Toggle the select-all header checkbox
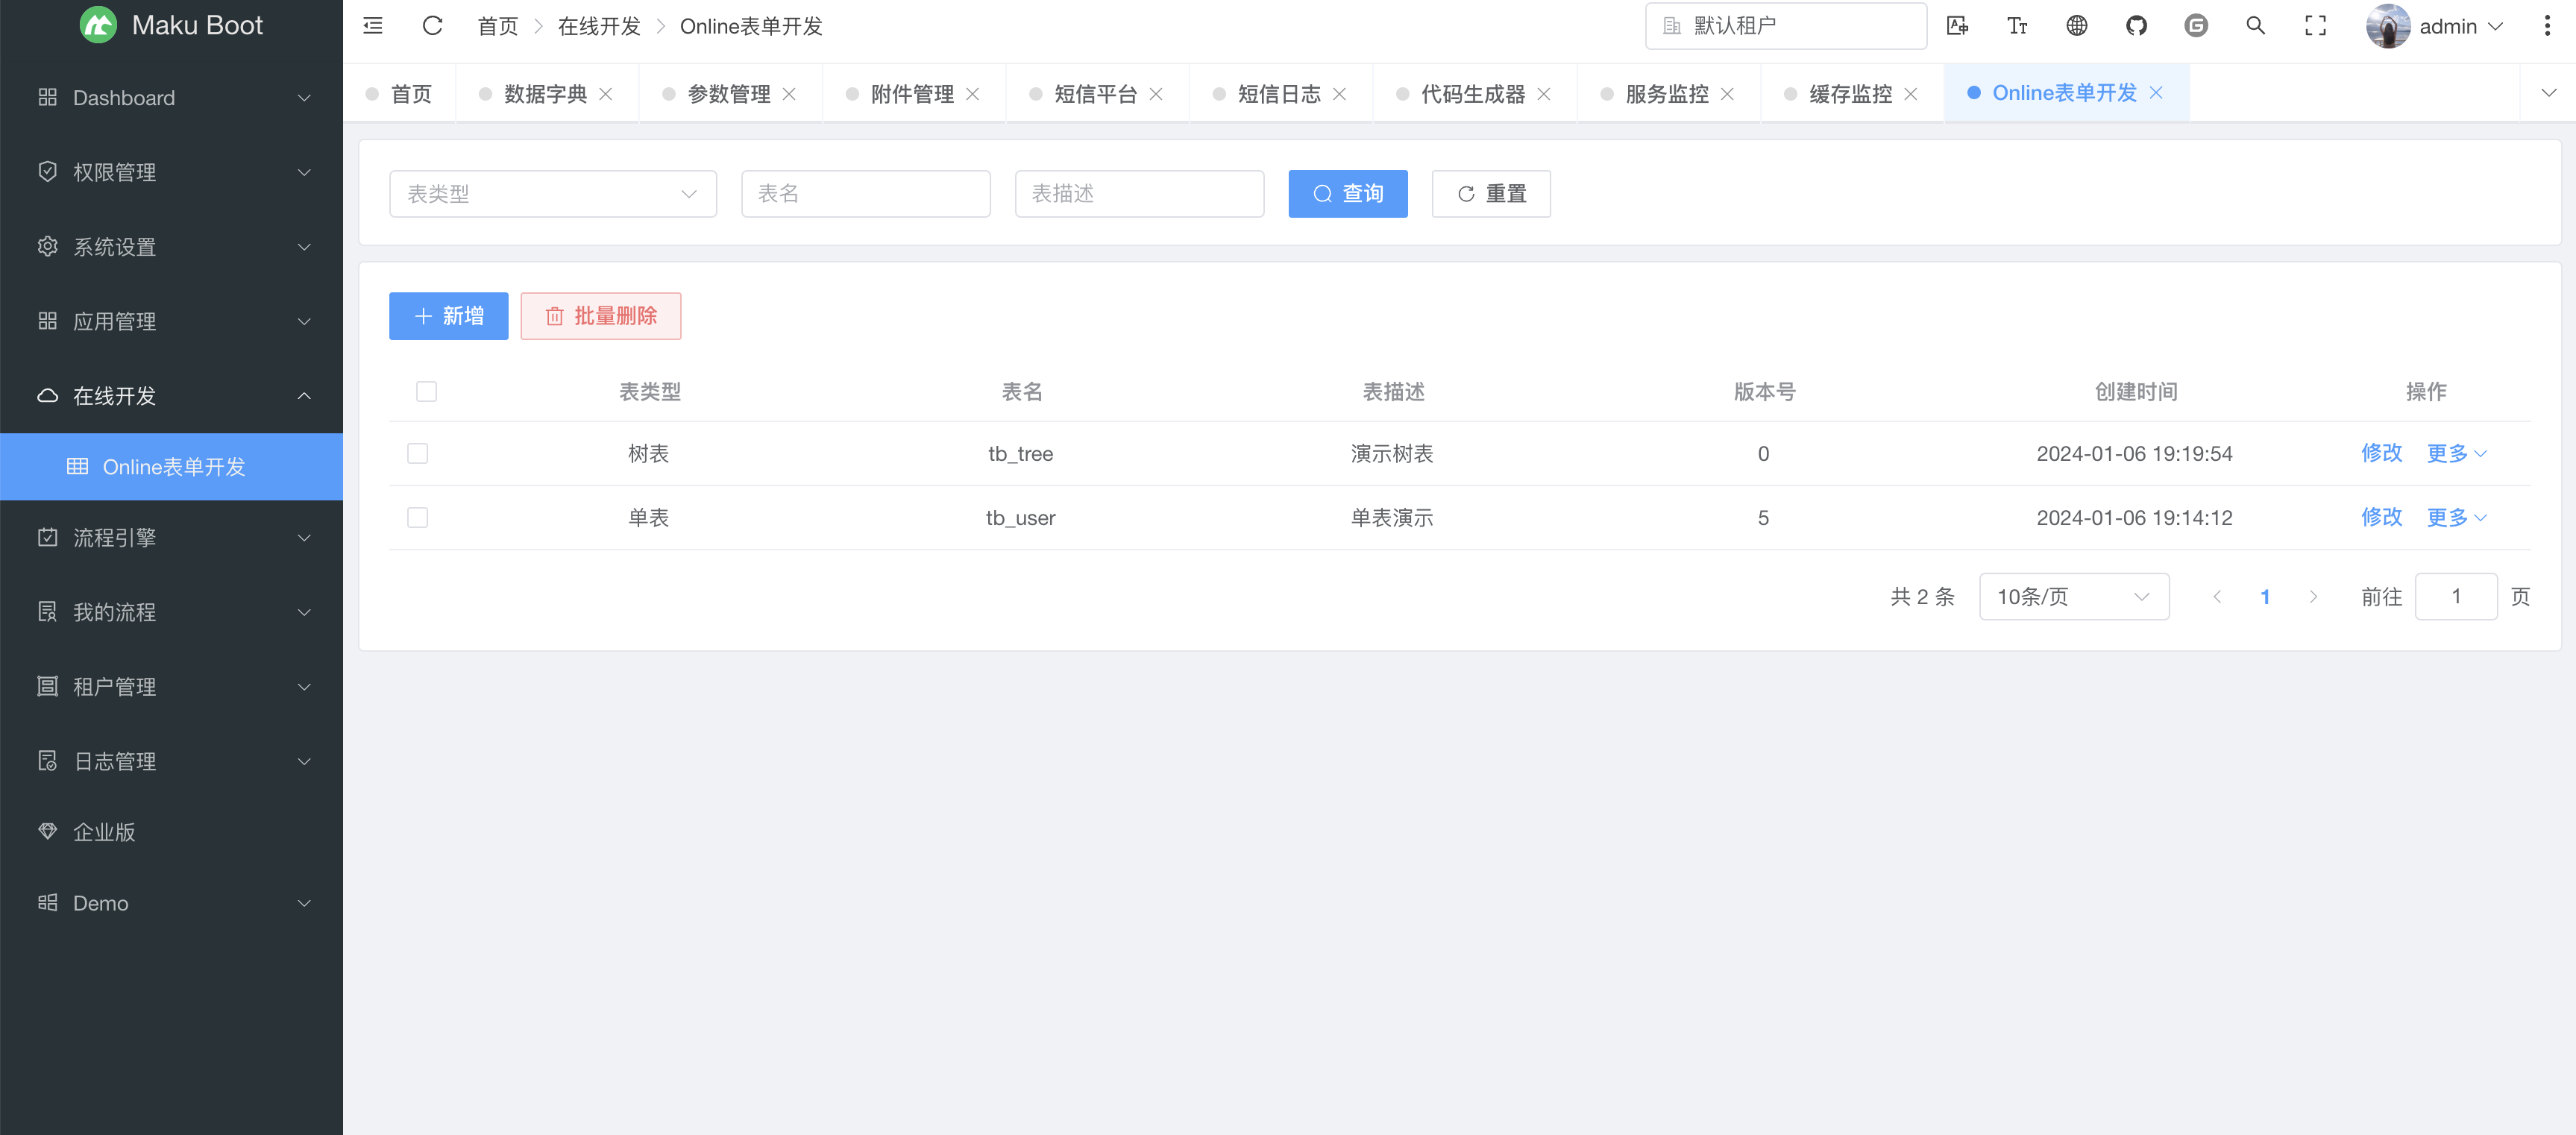The height and width of the screenshot is (1135, 2576). point(426,392)
